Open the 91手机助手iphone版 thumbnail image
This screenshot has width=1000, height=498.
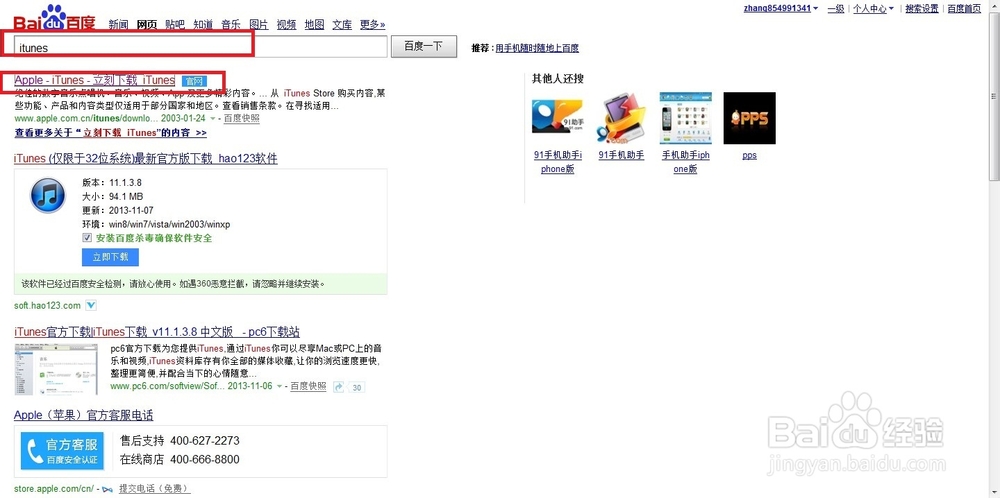557,118
